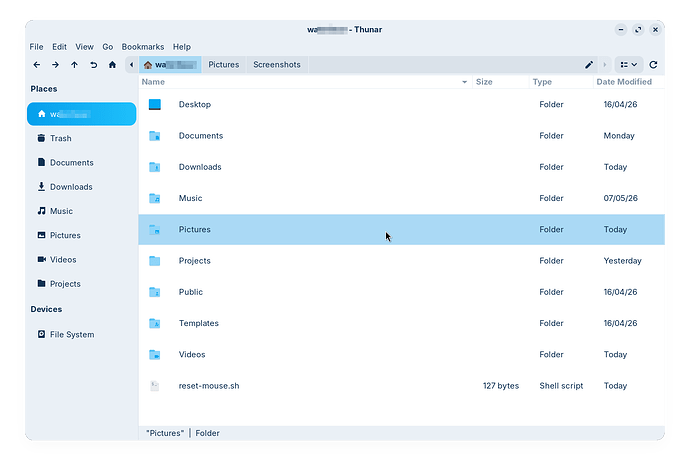The image size is (690, 471).
Task: Click the home path bar button
Action: (170, 65)
